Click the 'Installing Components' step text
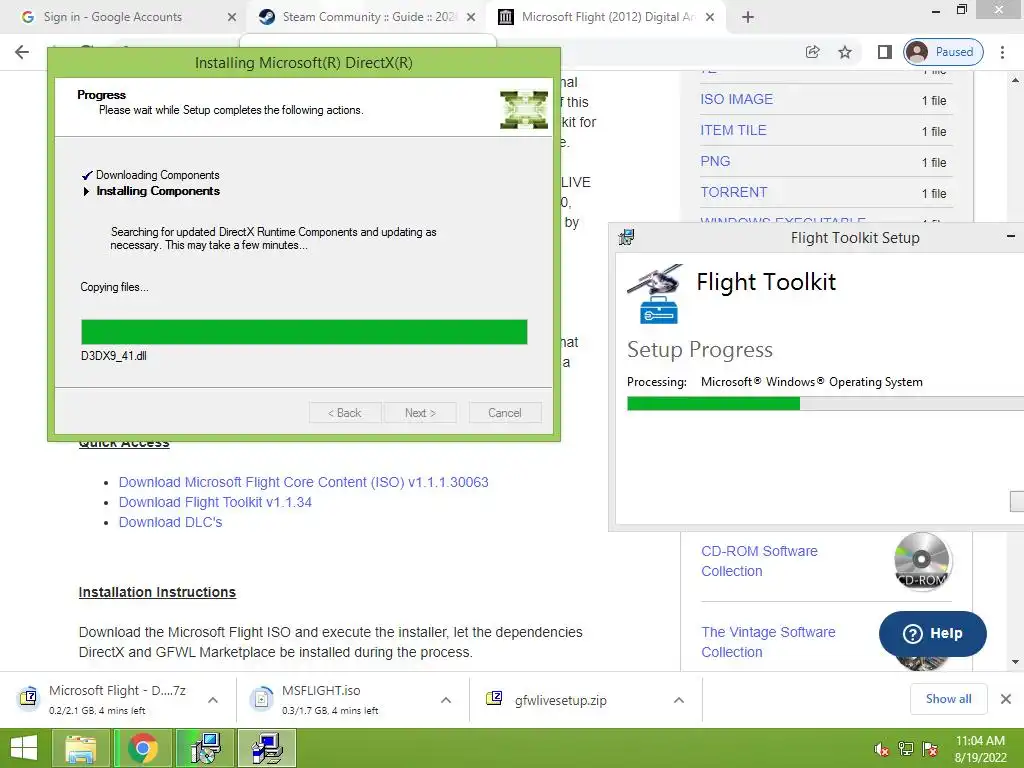The width and height of the screenshot is (1024, 768). 158,191
